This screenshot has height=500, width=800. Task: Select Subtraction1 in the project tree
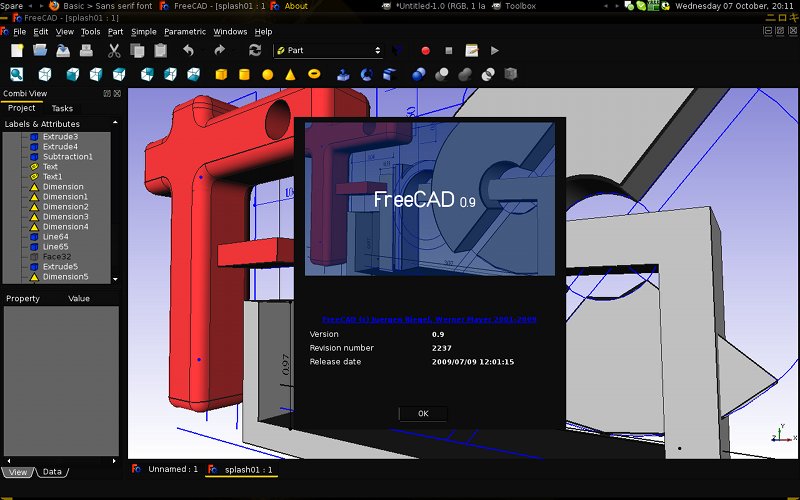(67, 157)
